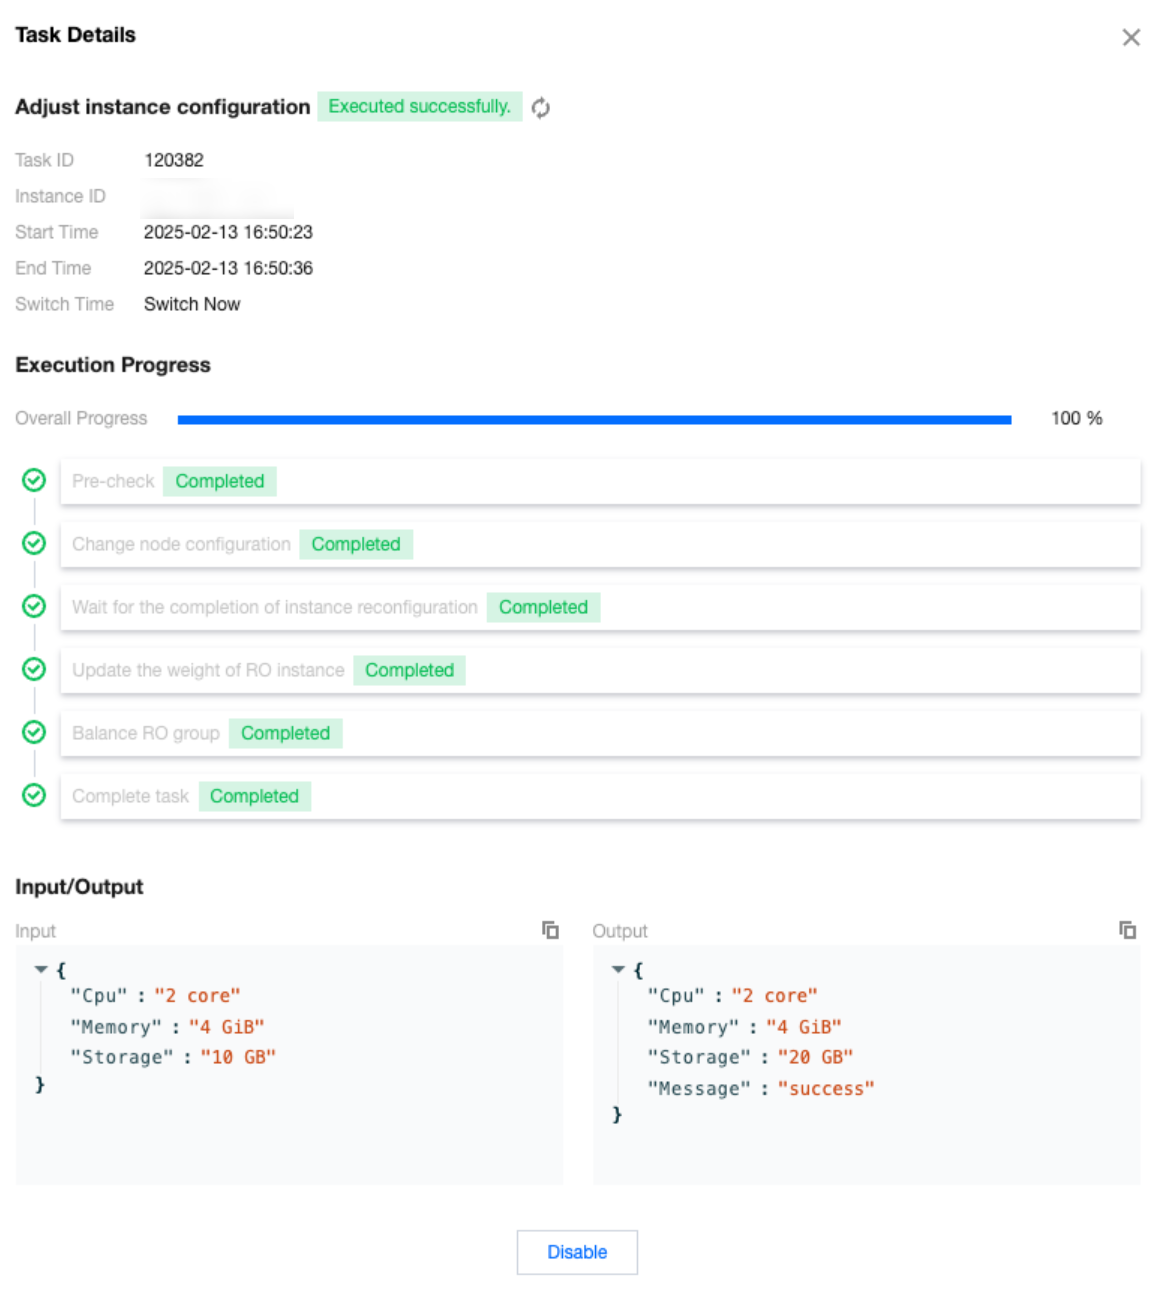Image resolution: width=1162 pixels, height=1289 pixels.
Task: Select the Pre-check step row
Action: [x=600, y=481]
